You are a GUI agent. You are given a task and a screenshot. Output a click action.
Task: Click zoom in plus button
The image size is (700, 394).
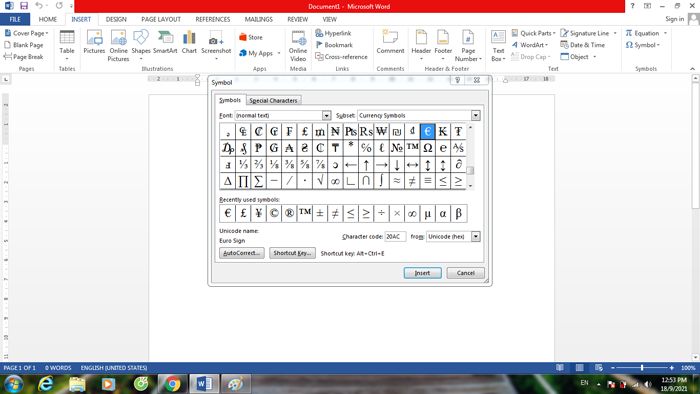point(671,368)
